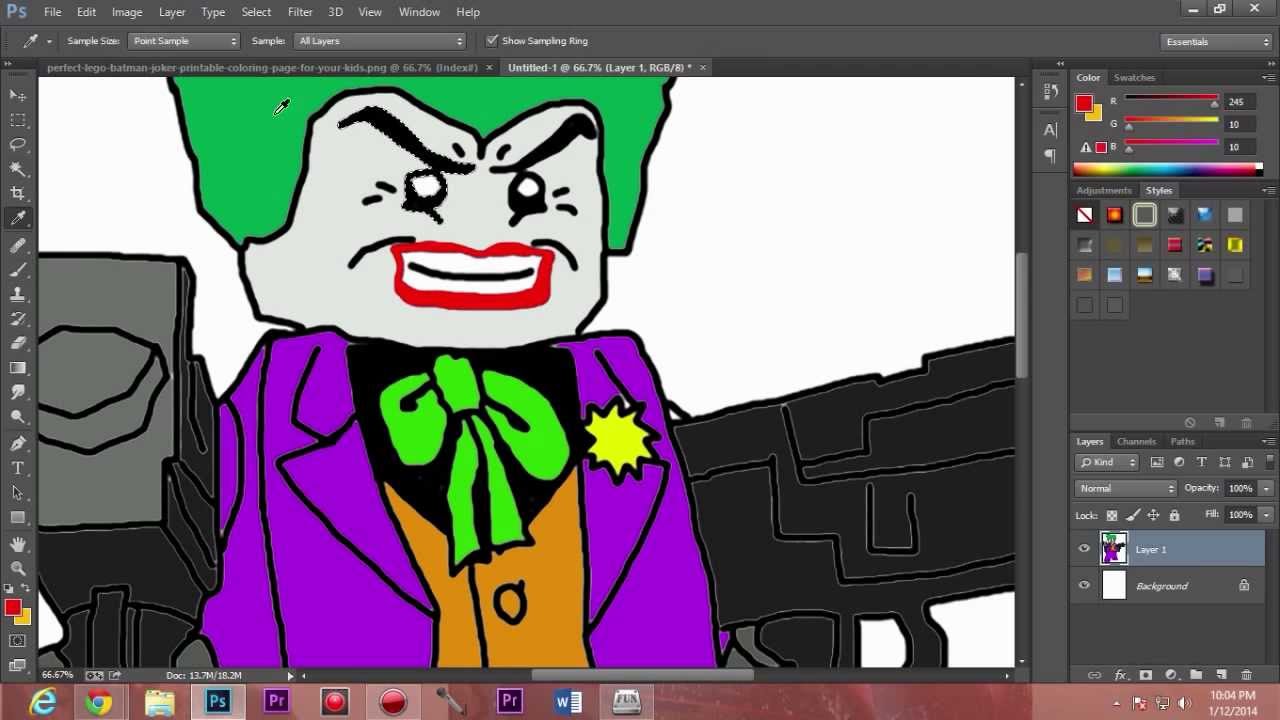Open the Essentials workspace dropdown
This screenshot has width=1280, height=720.
[1217, 42]
